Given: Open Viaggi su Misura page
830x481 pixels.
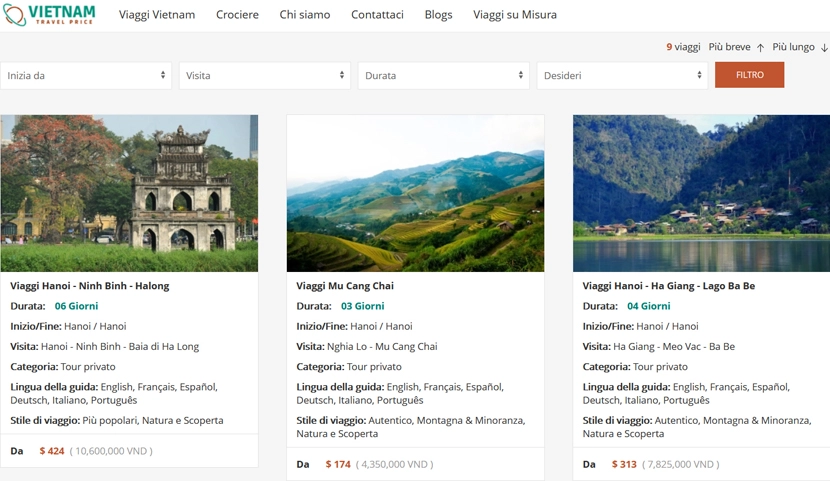Looking at the screenshot, I should click(x=515, y=15).
